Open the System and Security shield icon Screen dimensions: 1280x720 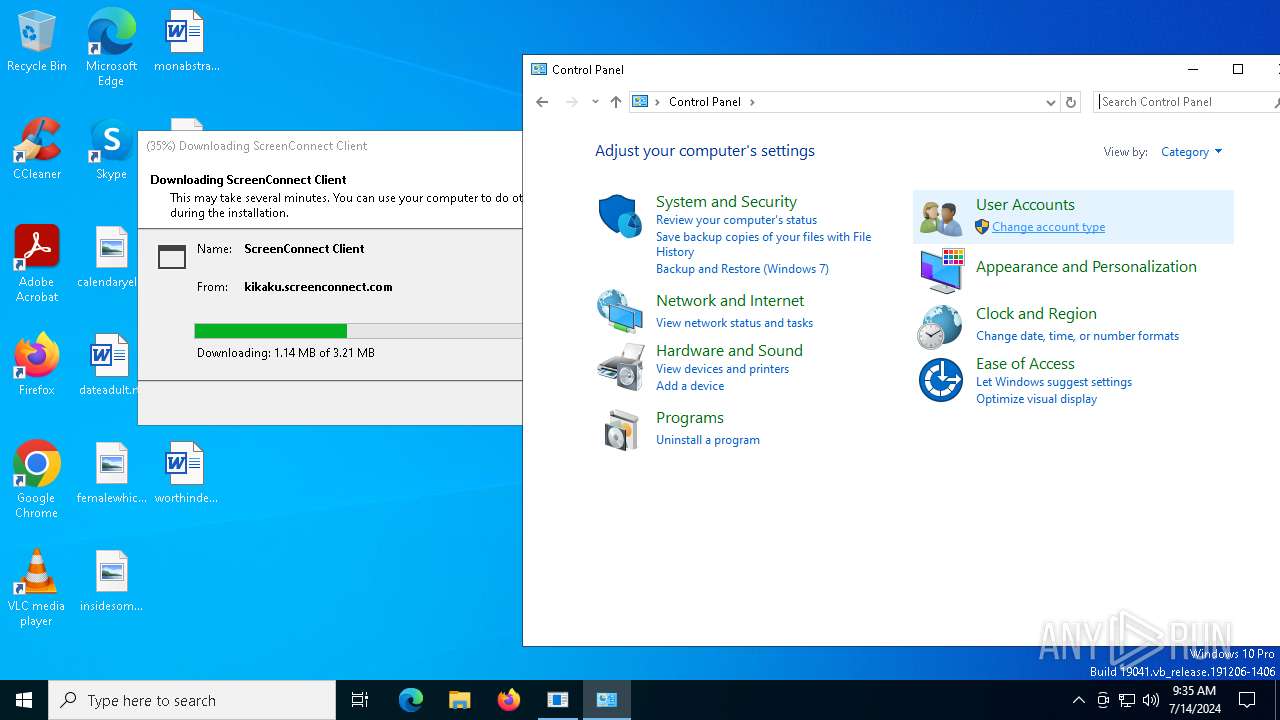coord(620,216)
